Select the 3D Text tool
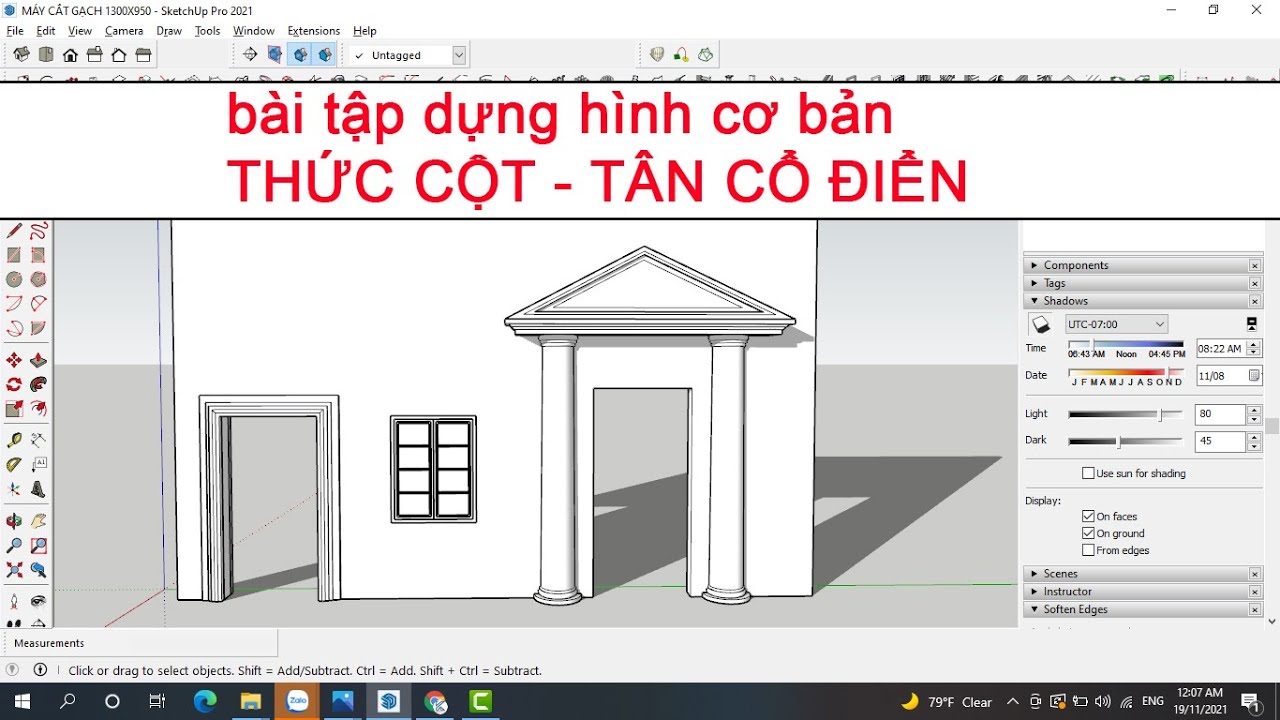 click(38, 489)
